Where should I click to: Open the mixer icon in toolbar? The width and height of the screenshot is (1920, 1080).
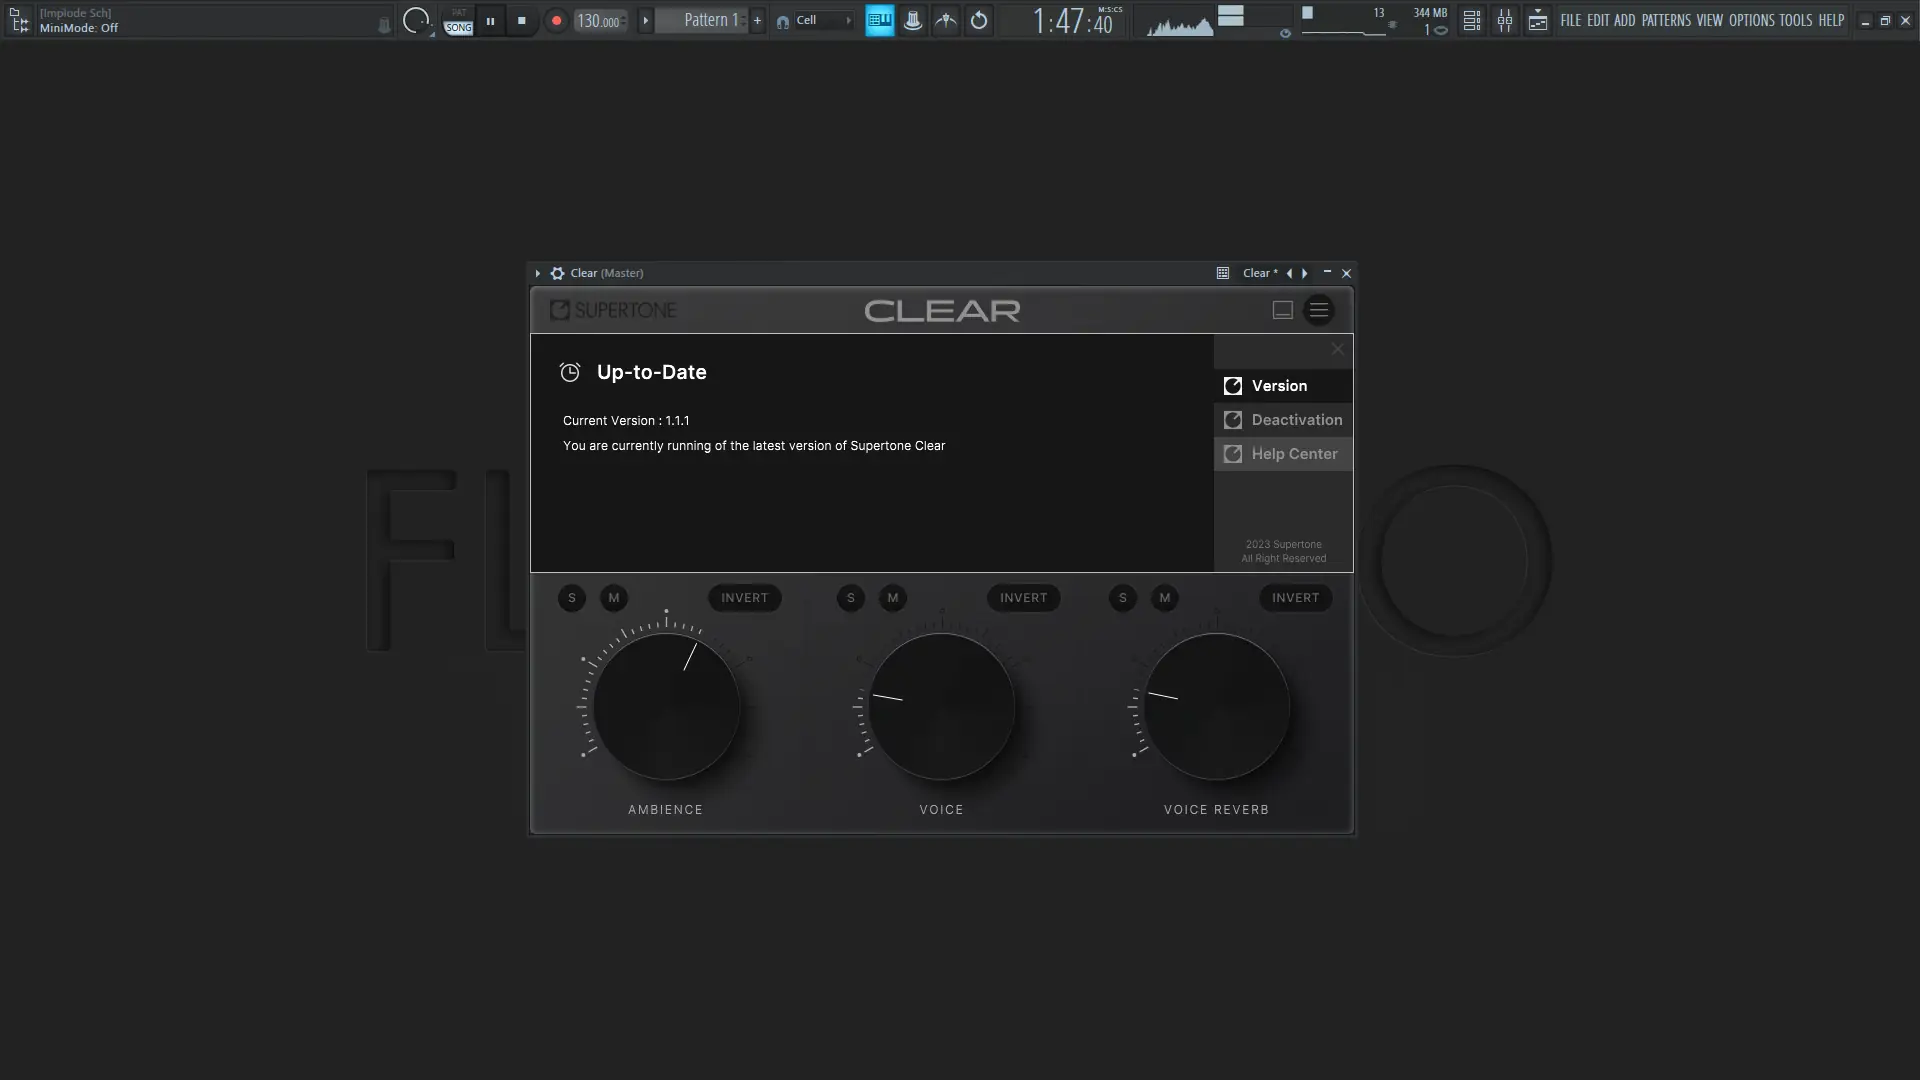click(x=1504, y=20)
